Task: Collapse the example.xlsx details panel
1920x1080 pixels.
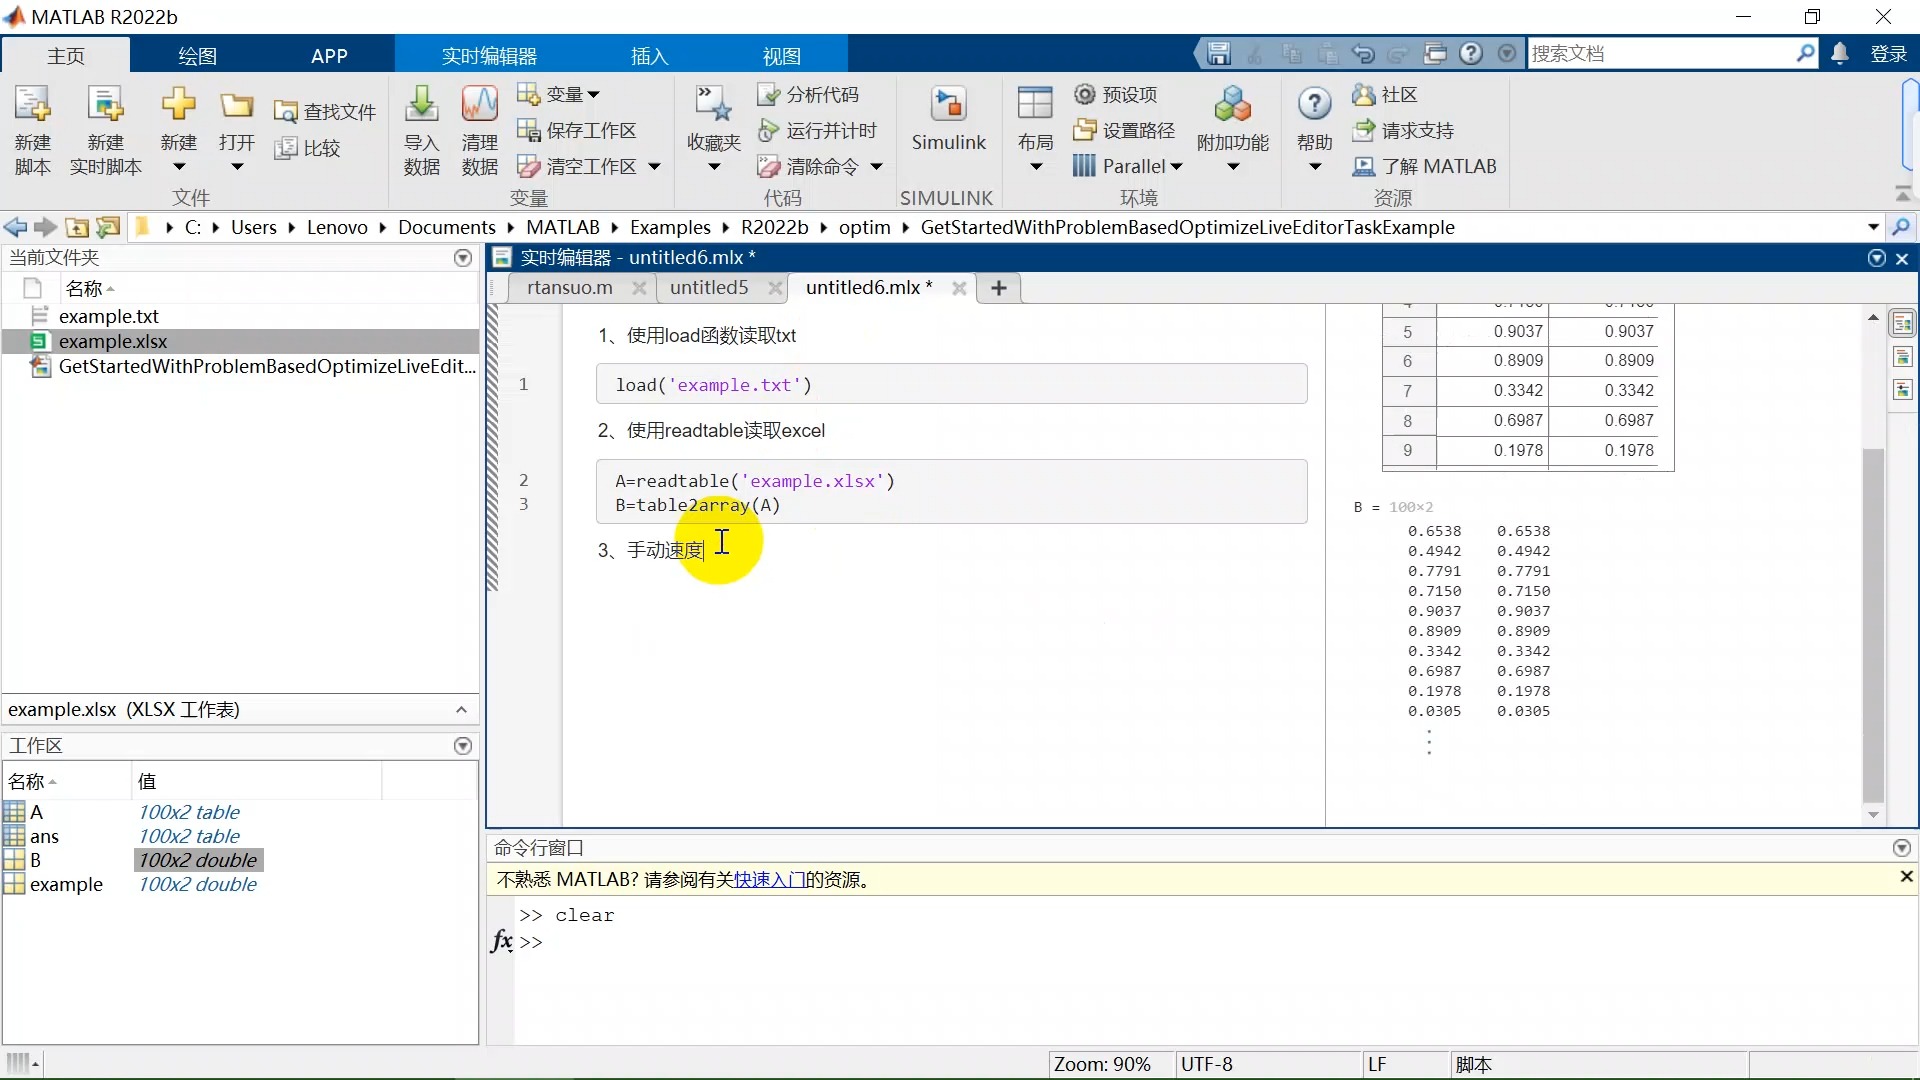Action: coord(461,710)
